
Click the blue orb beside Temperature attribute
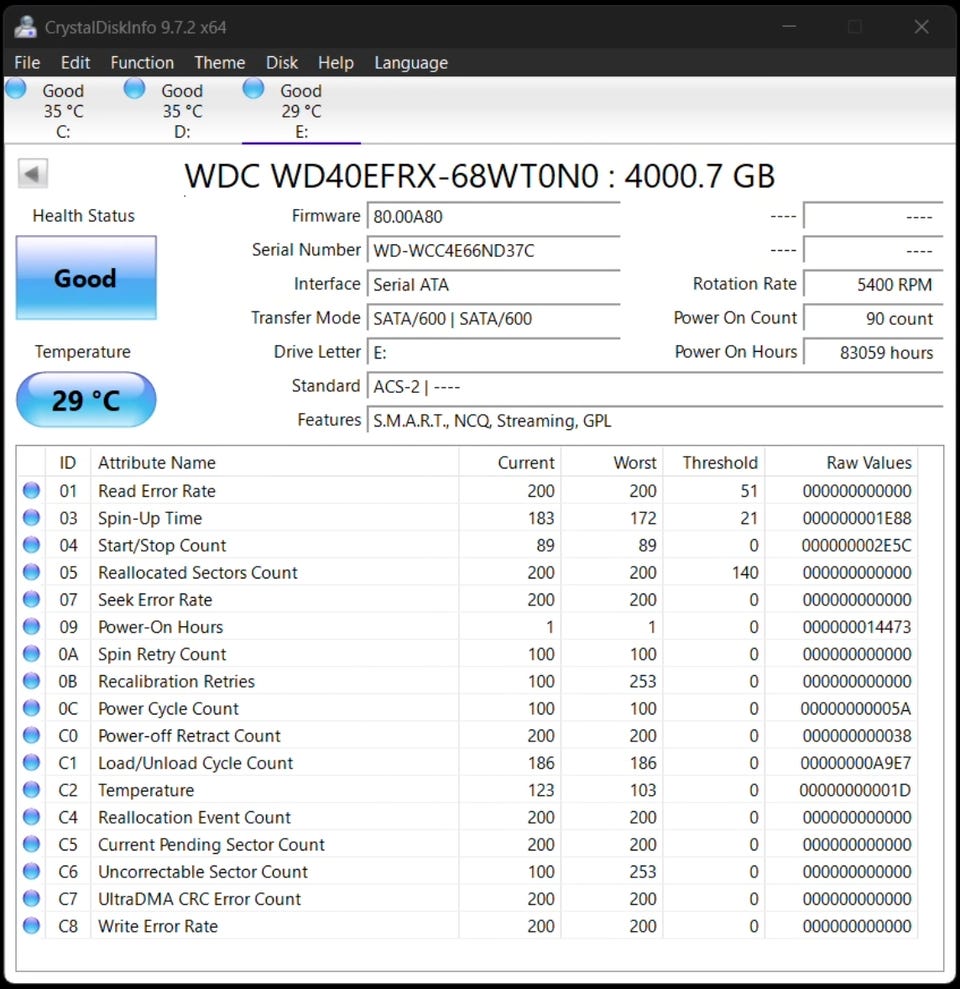pos(31,790)
